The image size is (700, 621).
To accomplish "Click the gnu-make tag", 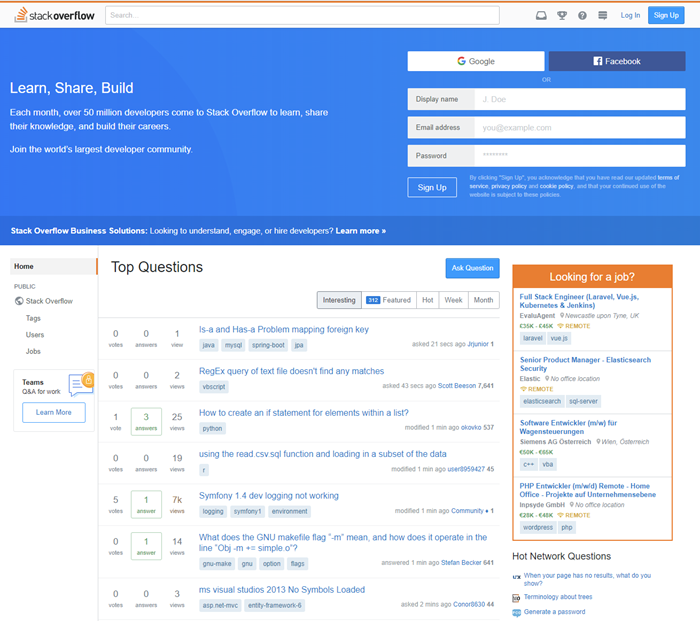I will tap(217, 564).
